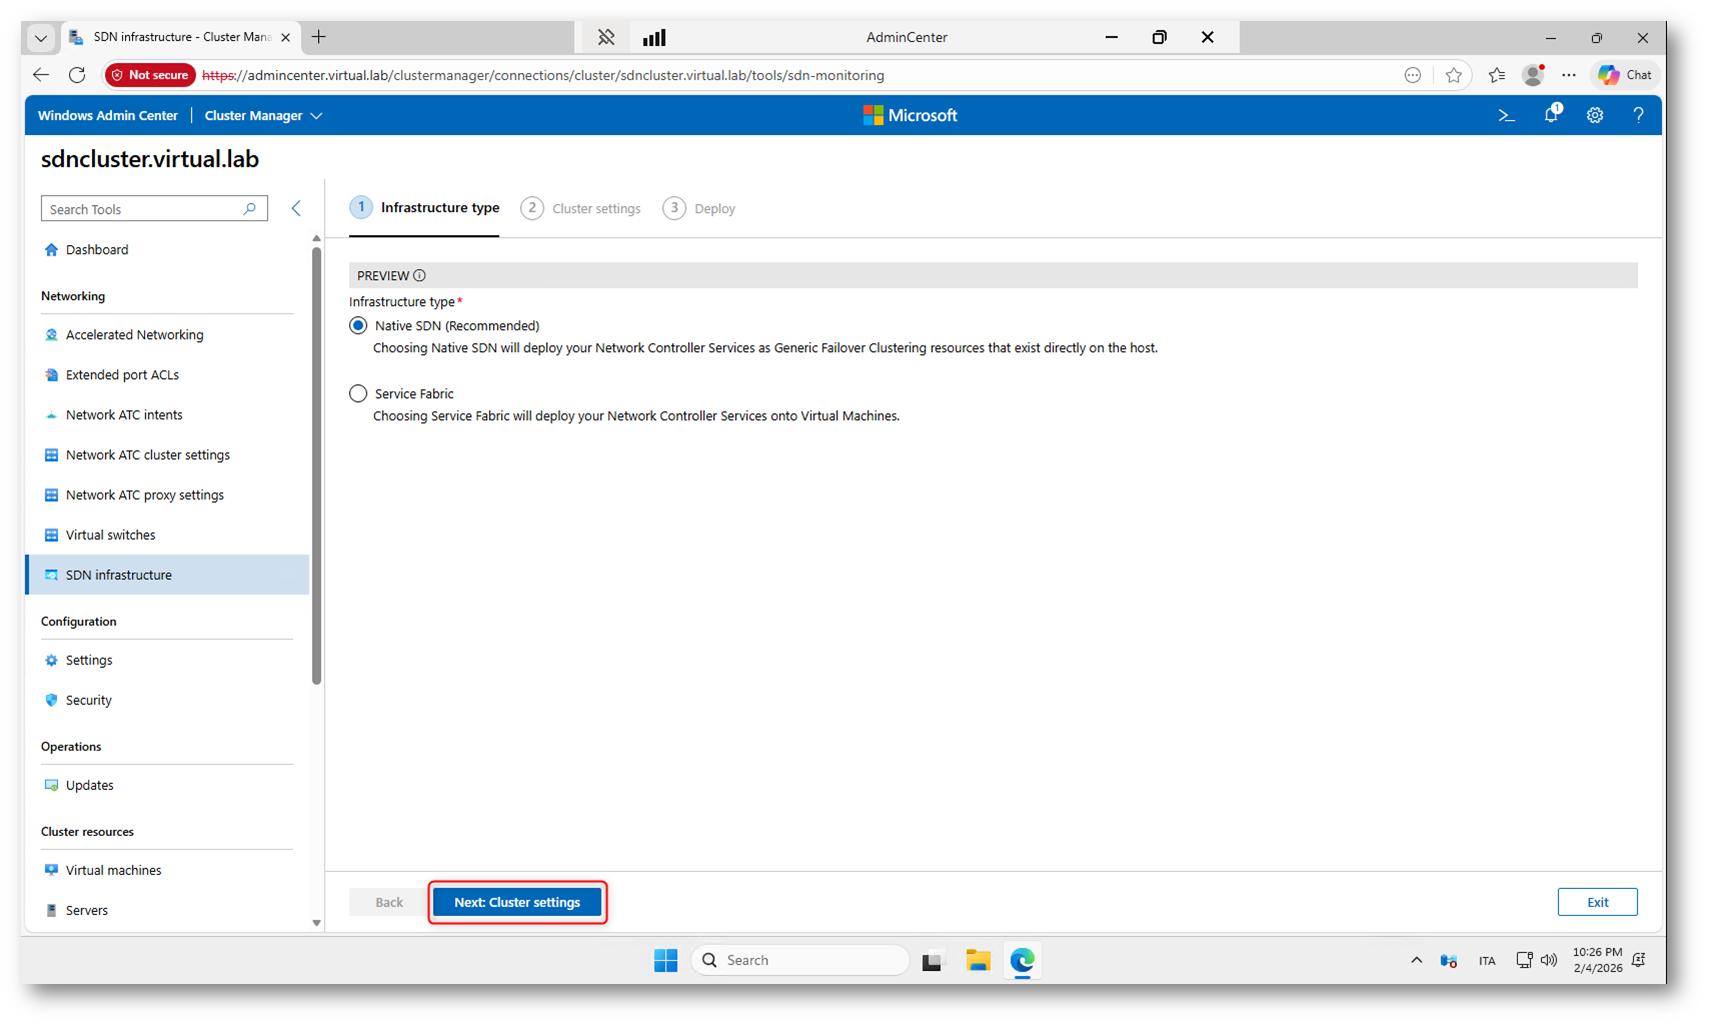Open Virtual switches in the sidebar
Viewport: 1709px width, 1026px height.
click(110, 535)
